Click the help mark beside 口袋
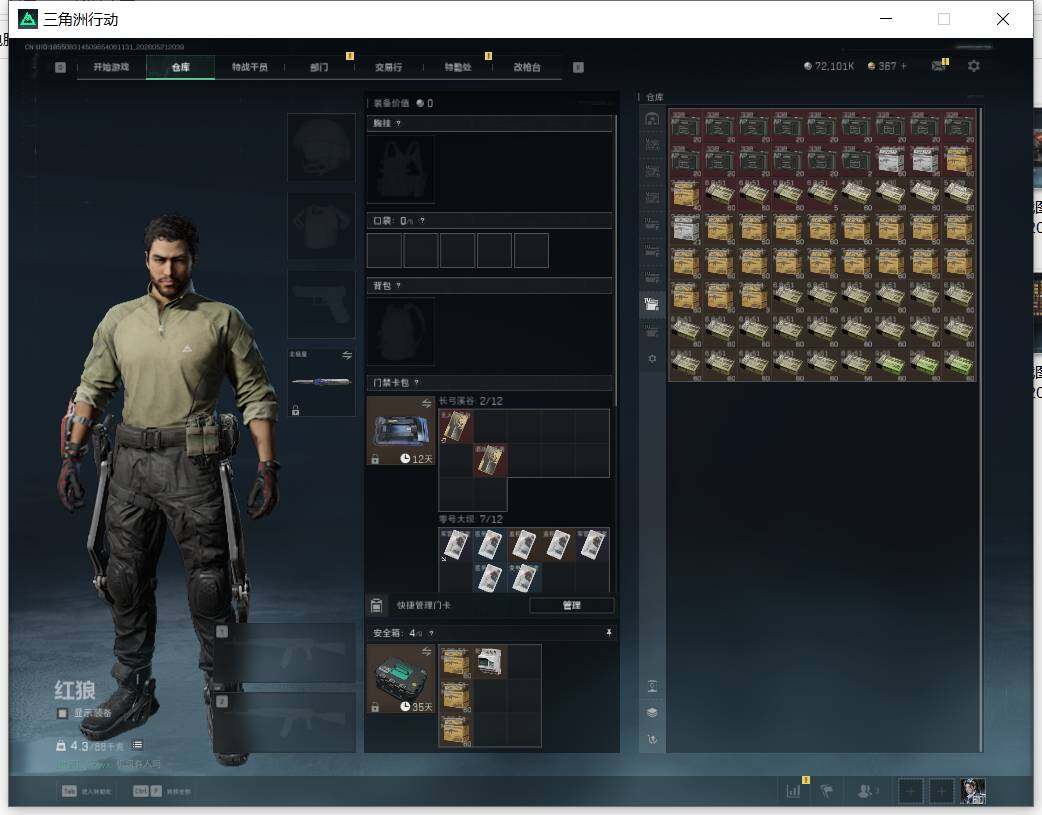Viewport: 1042px width, 815px height. (x=422, y=221)
